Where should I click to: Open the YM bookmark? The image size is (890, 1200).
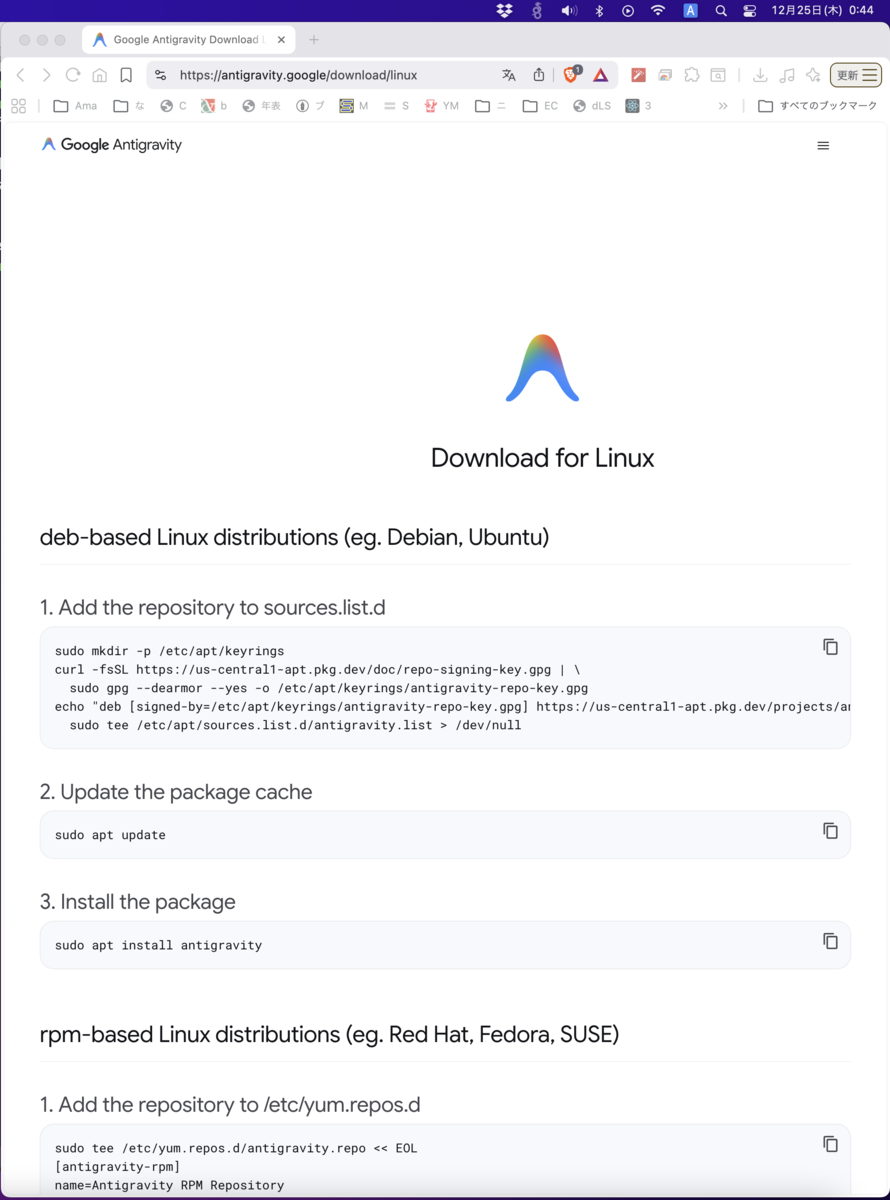click(x=442, y=106)
